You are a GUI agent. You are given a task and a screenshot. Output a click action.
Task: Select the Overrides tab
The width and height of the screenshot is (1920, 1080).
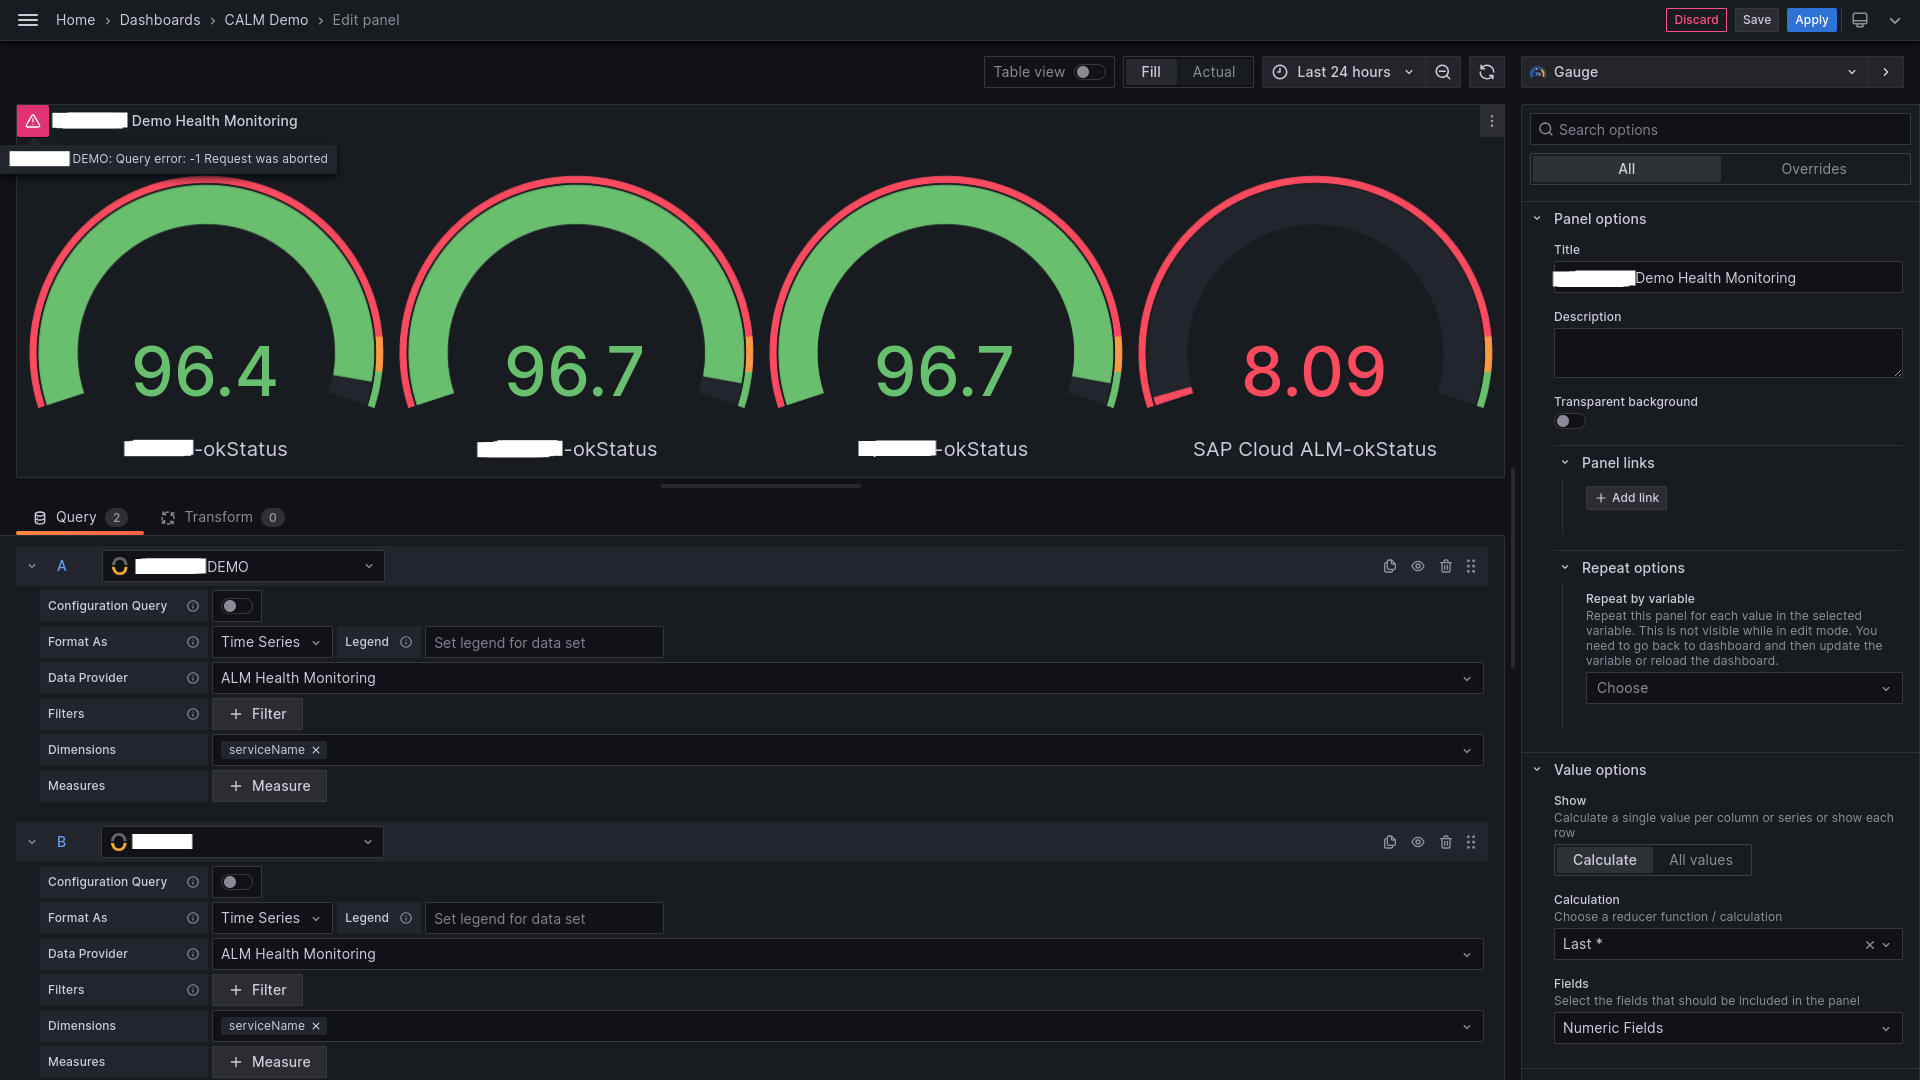click(x=1815, y=168)
